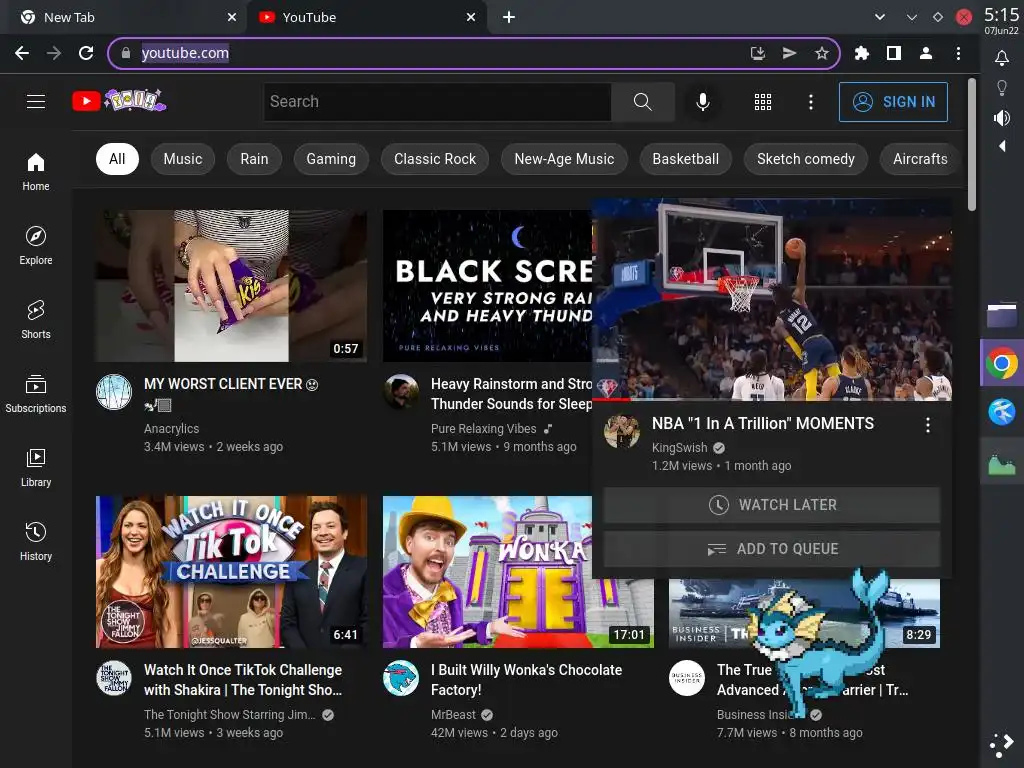Click NBA "1 In A Trillion" MOMENTS title
Screen dimensions: 1024x768
pos(763,423)
